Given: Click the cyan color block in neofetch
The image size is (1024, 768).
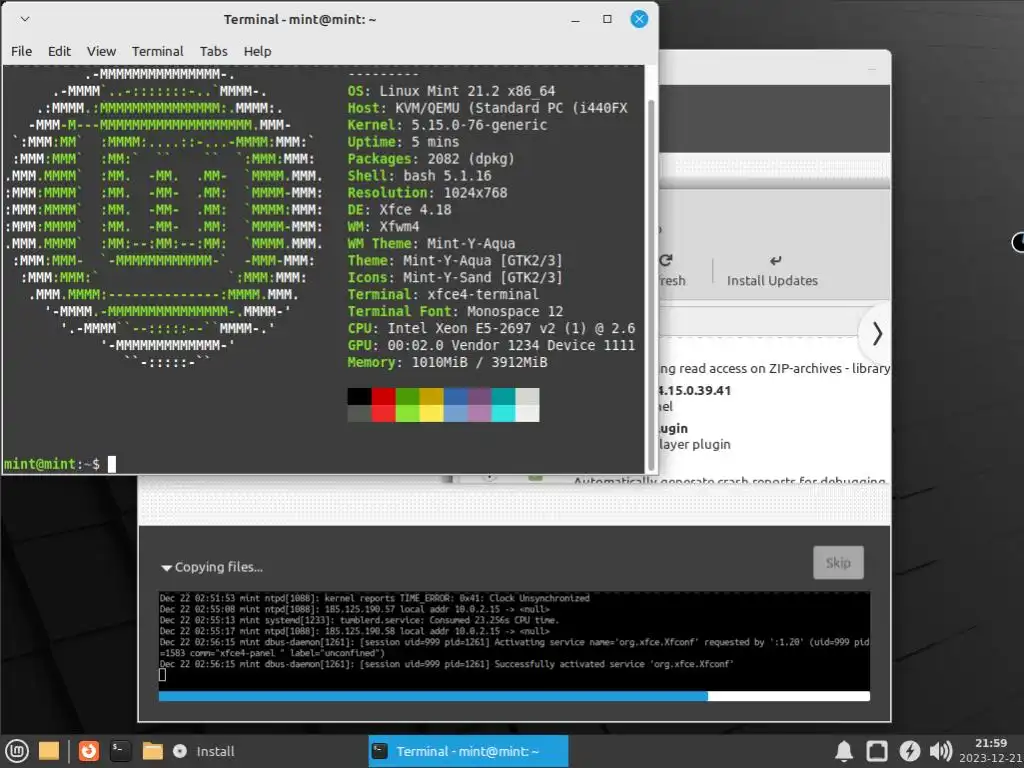Looking at the screenshot, I should (x=503, y=404).
